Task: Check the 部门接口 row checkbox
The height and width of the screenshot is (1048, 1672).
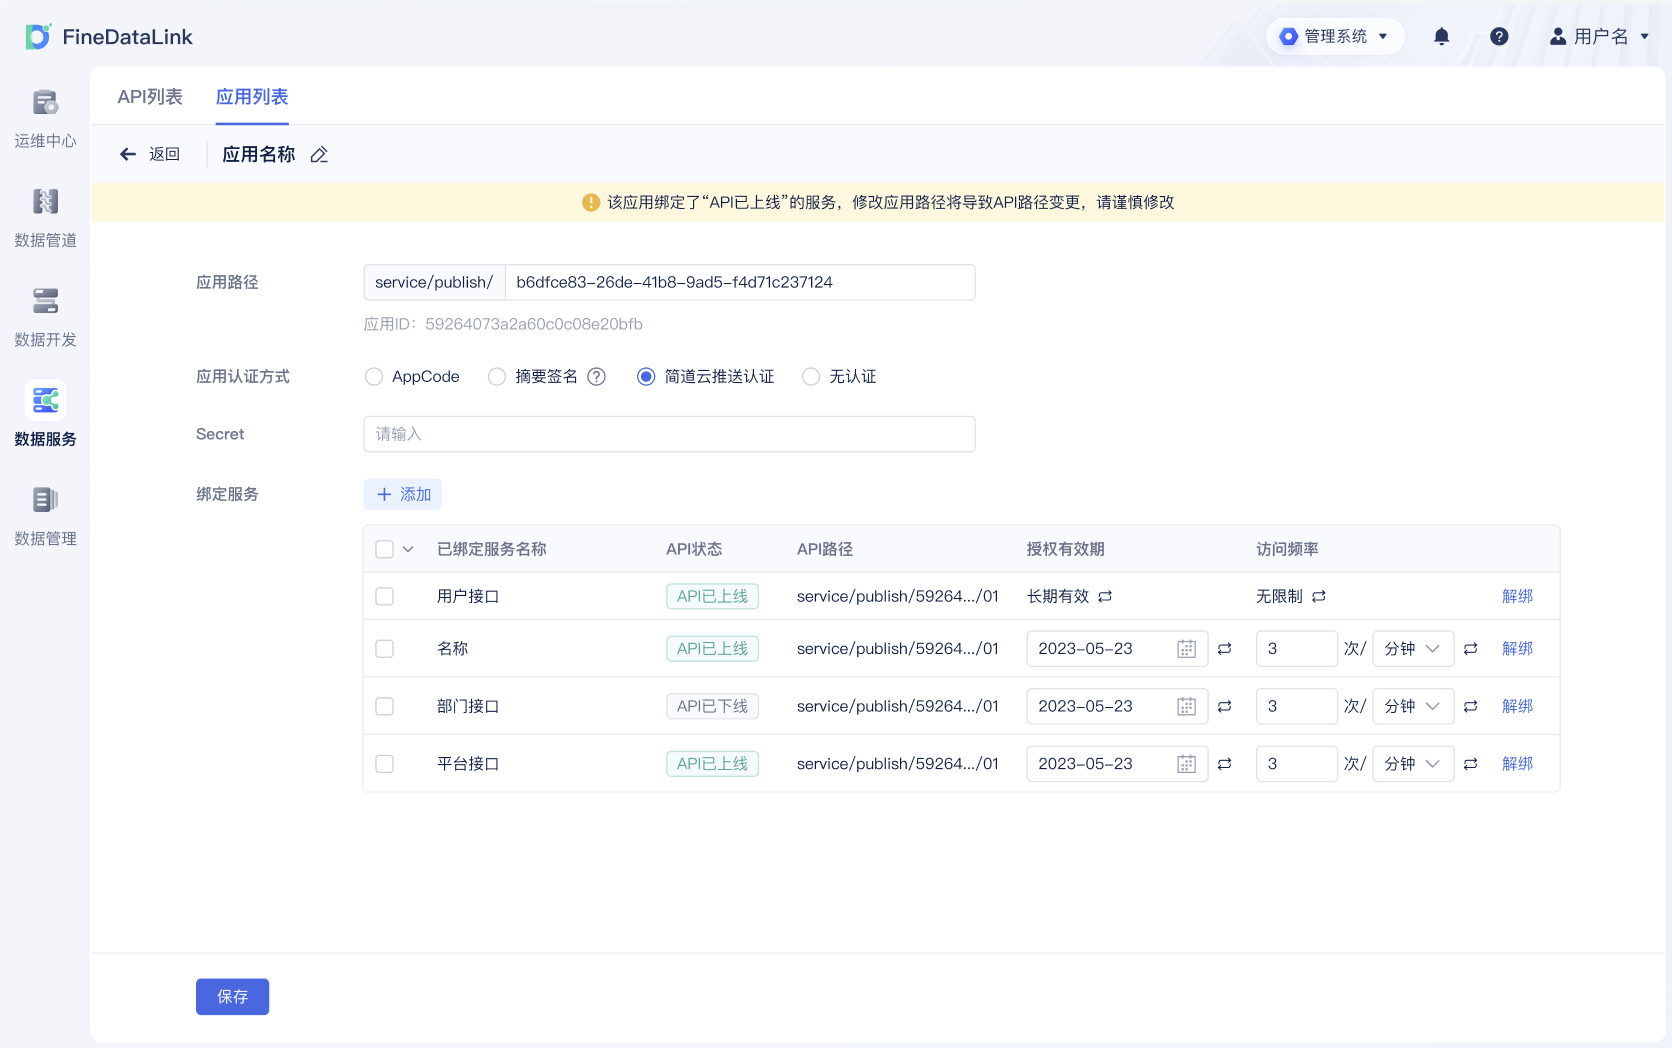Action: [384, 707]
